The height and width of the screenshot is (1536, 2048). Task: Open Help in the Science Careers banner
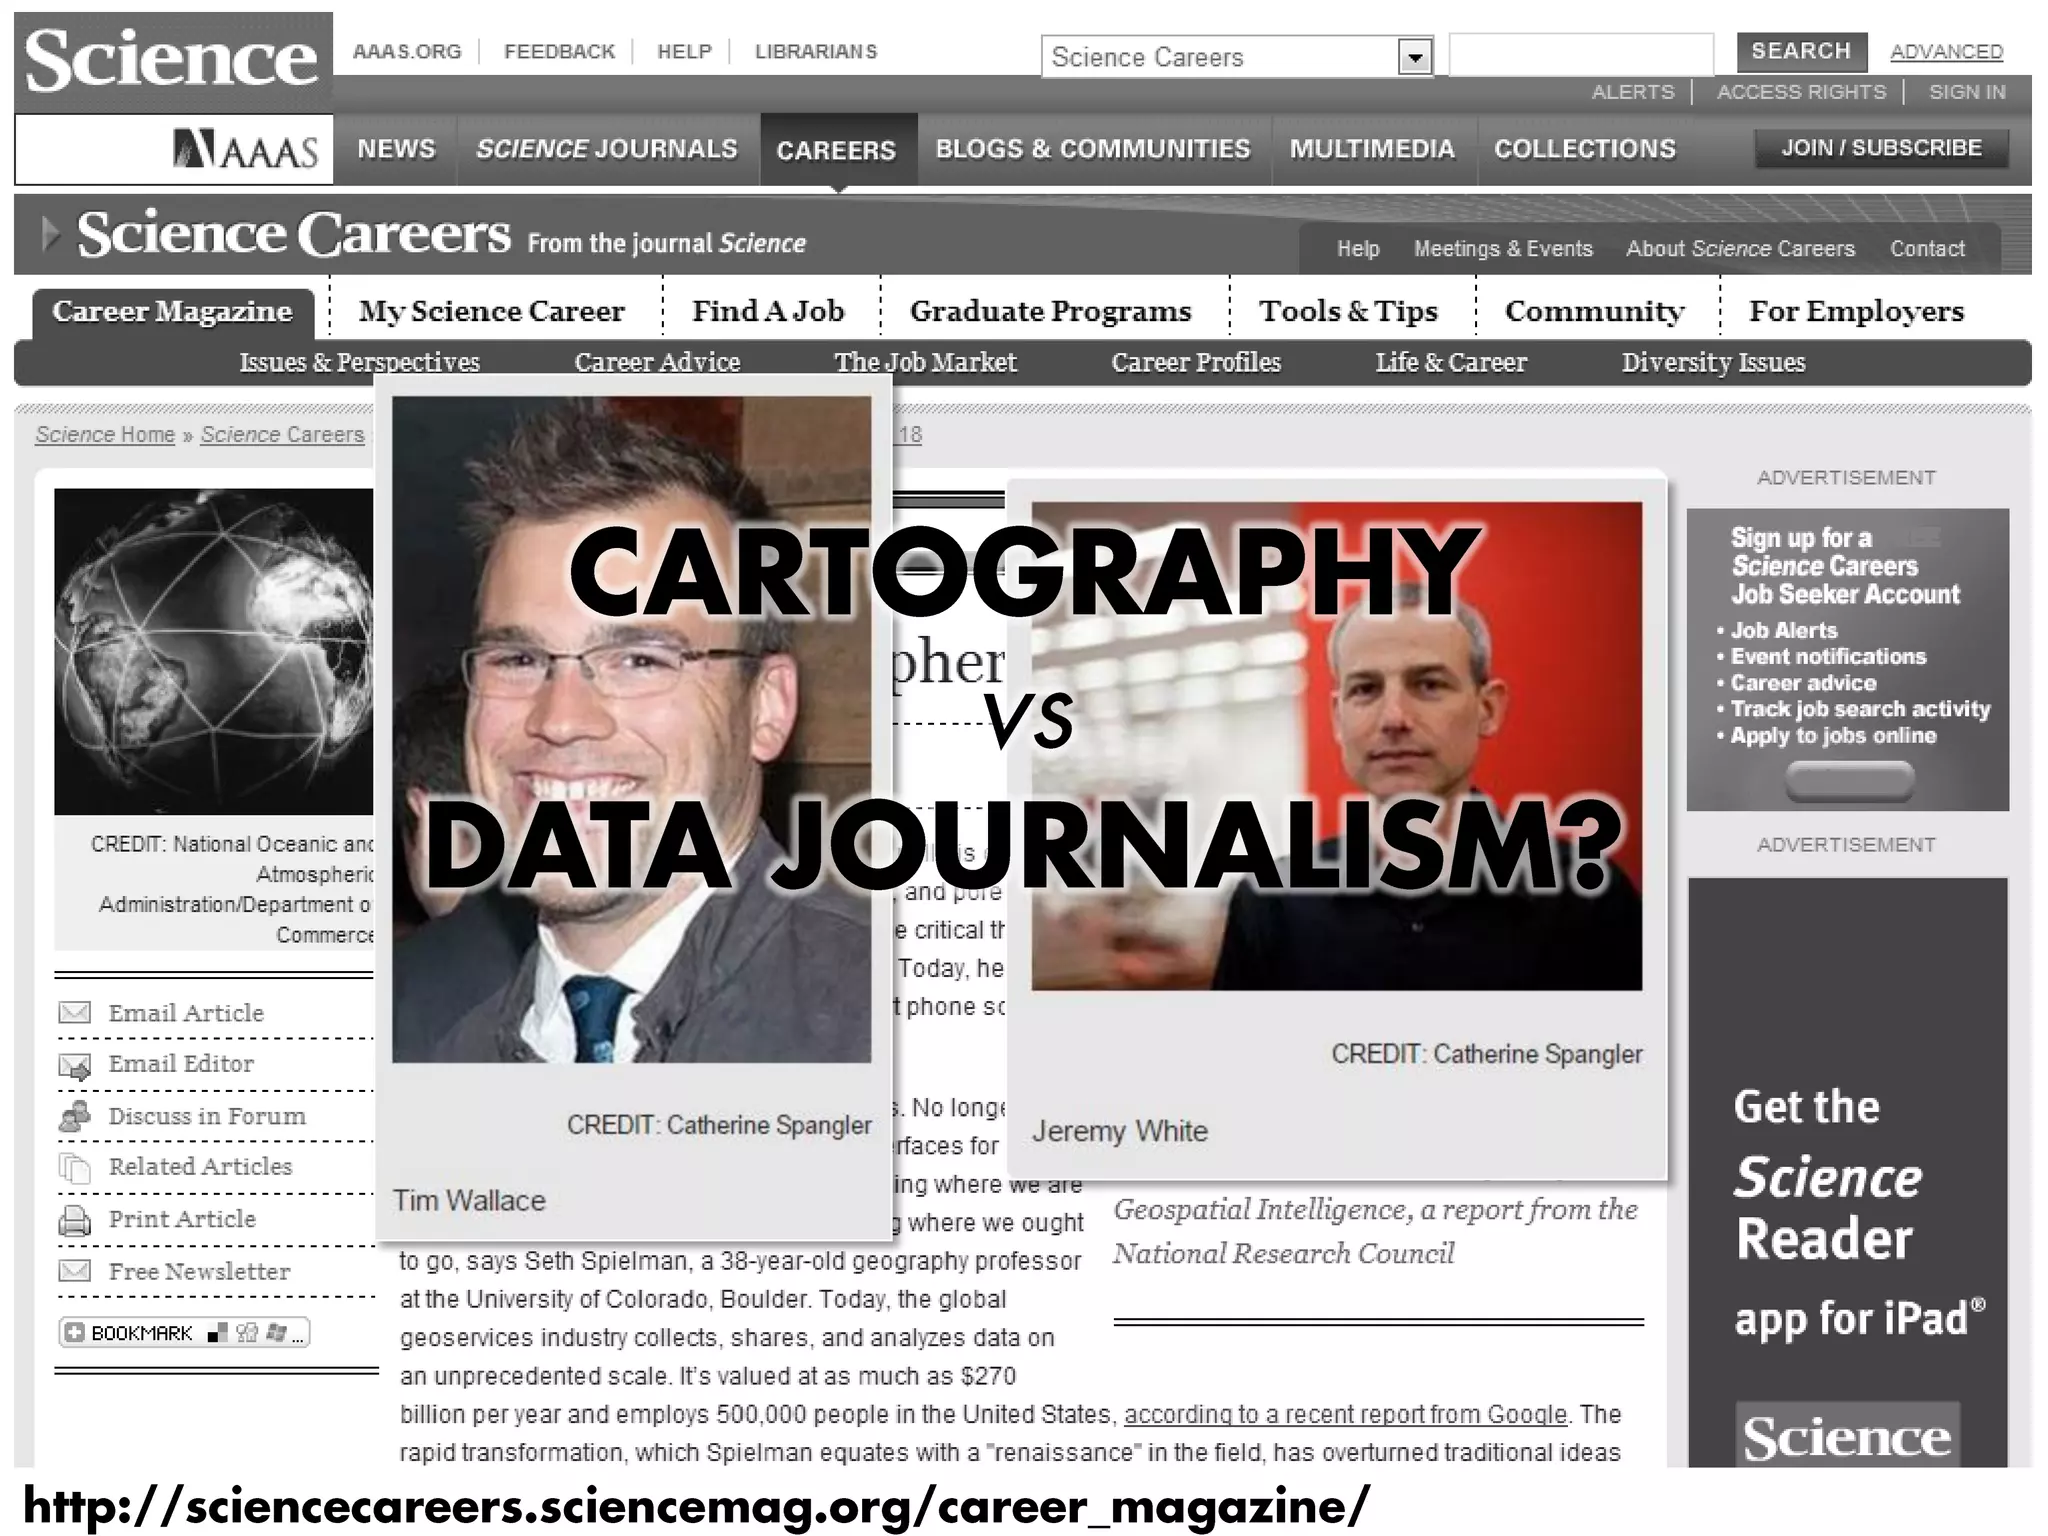(1358, 249)
